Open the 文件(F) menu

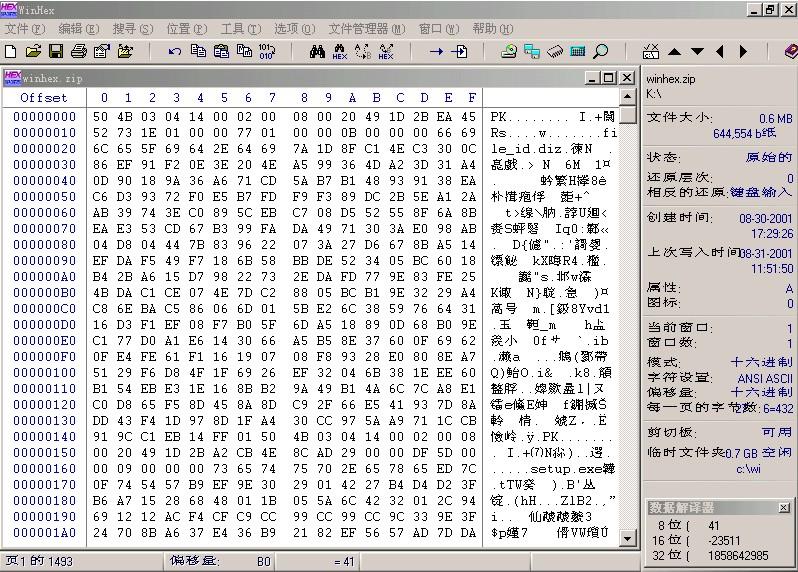click(x=25, y=28)
